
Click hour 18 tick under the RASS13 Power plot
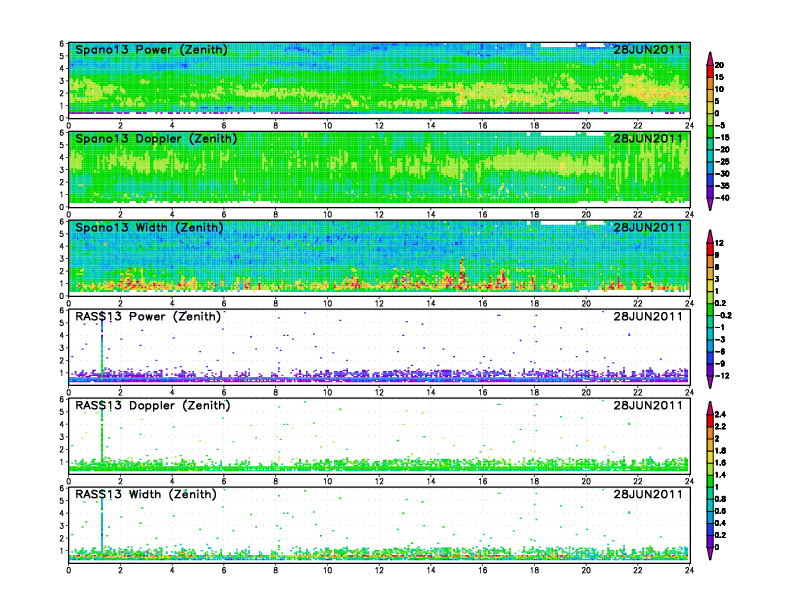tap(534, 392)
